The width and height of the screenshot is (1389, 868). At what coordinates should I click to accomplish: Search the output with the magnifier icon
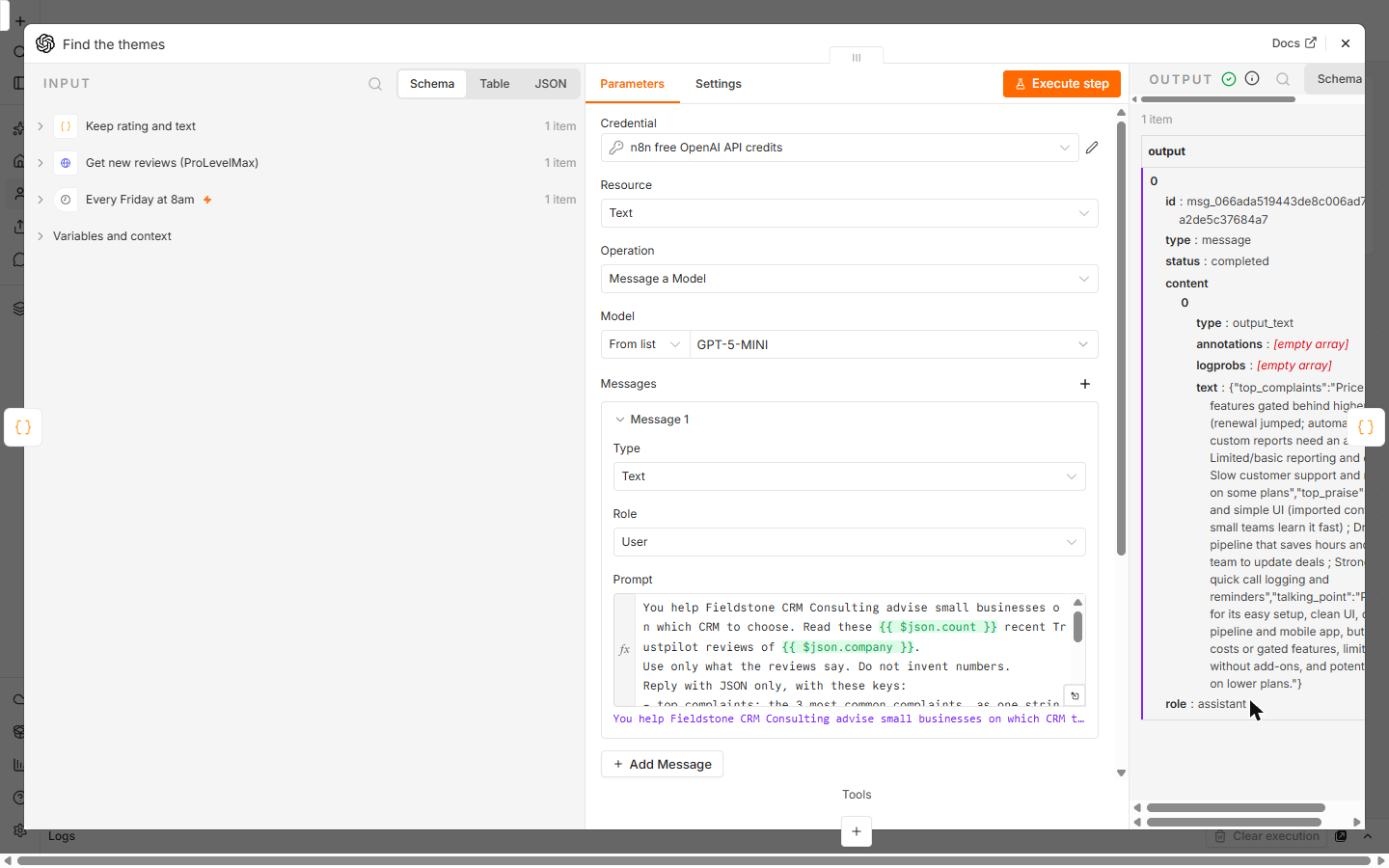1283,79
